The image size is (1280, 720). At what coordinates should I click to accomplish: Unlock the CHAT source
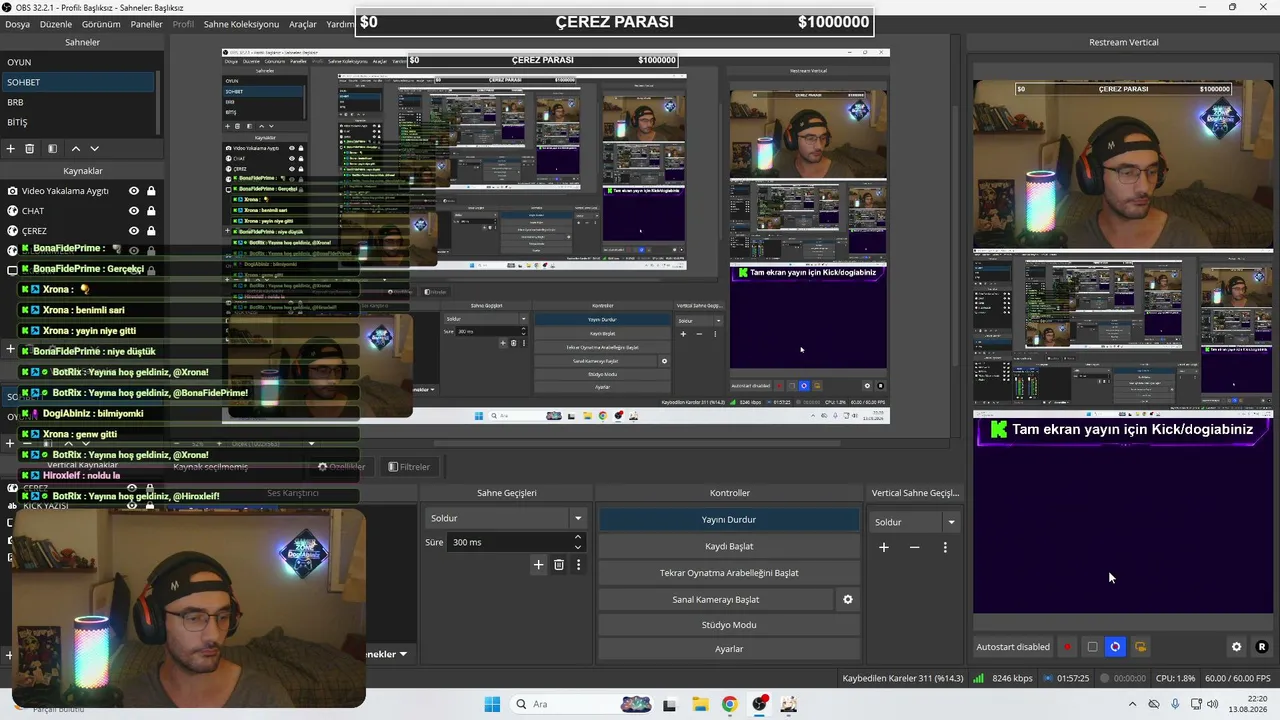151,211
